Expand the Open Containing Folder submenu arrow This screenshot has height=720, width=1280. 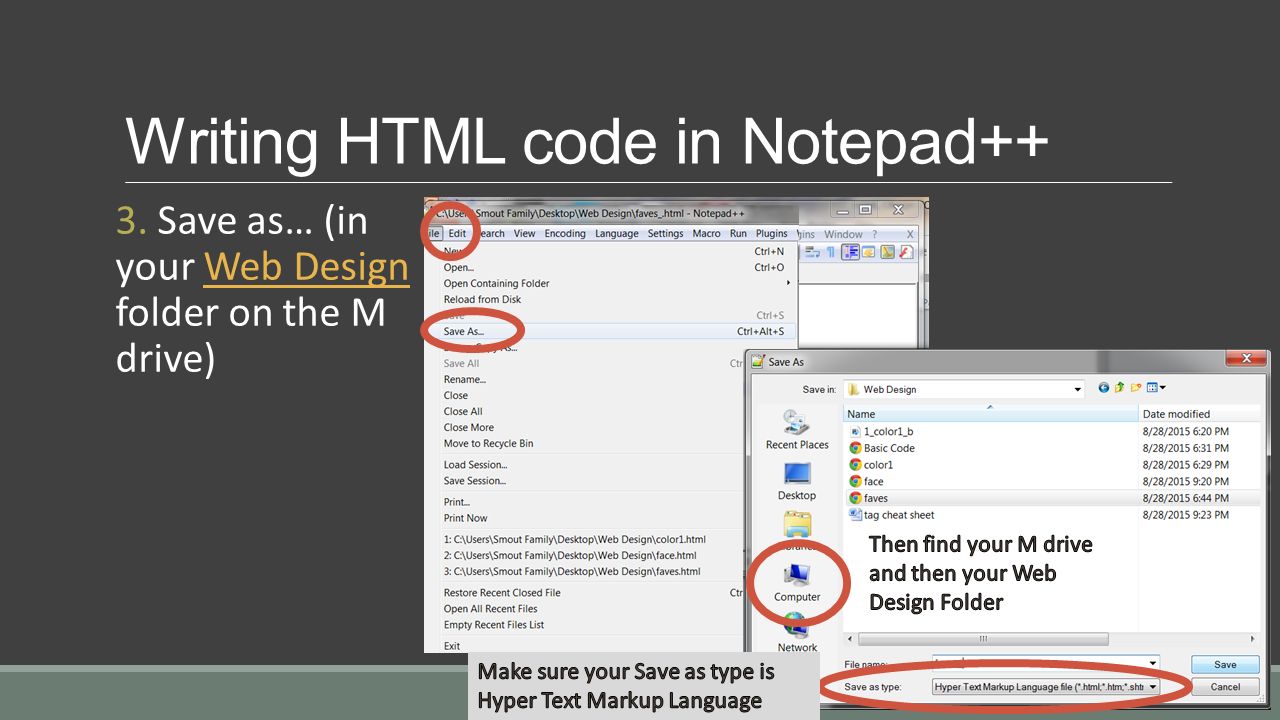788,283
